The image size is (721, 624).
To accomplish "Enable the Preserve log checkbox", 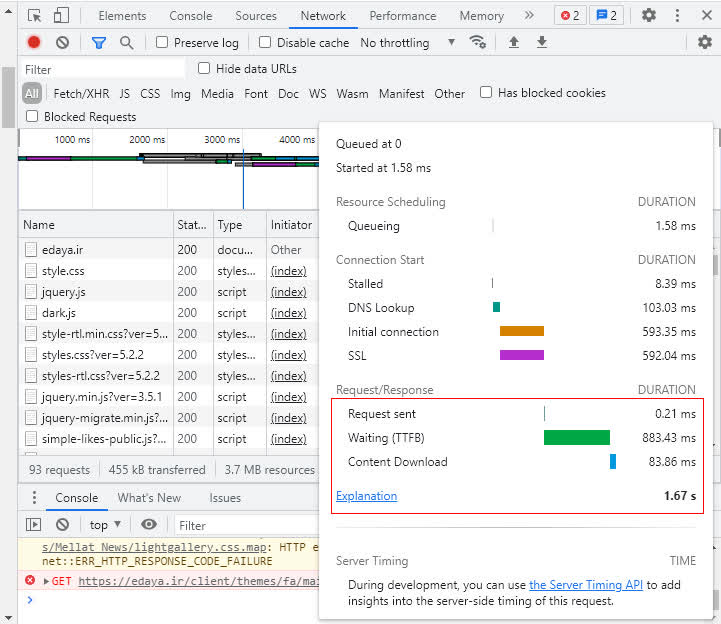I will [162, 42].
